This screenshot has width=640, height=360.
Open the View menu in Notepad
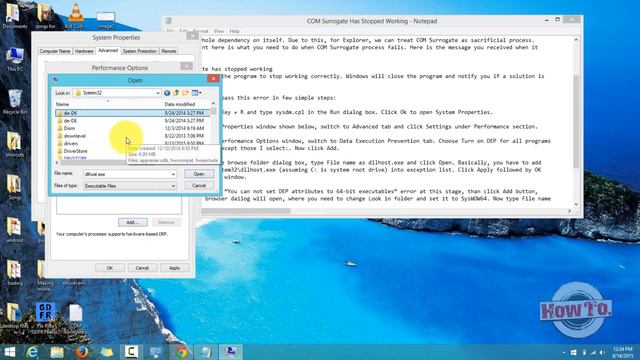[x=219, y=31]
